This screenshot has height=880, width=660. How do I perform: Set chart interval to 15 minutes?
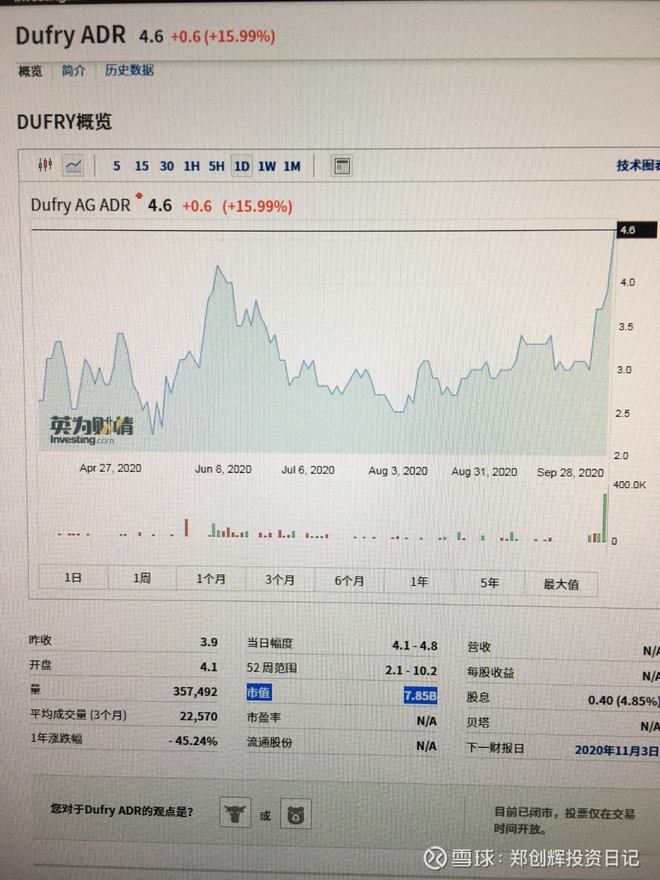pos(141,166)
